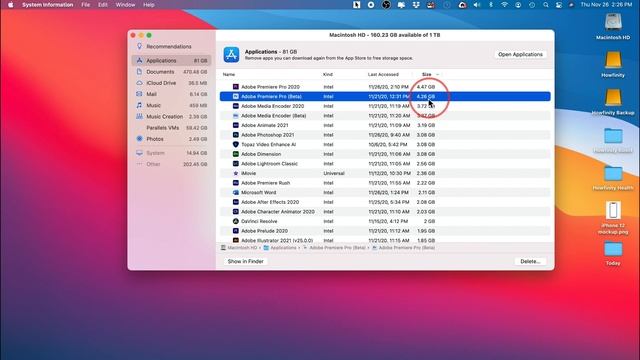
Task: Select Music in the sidebar
Action: (x=171, y=105)
